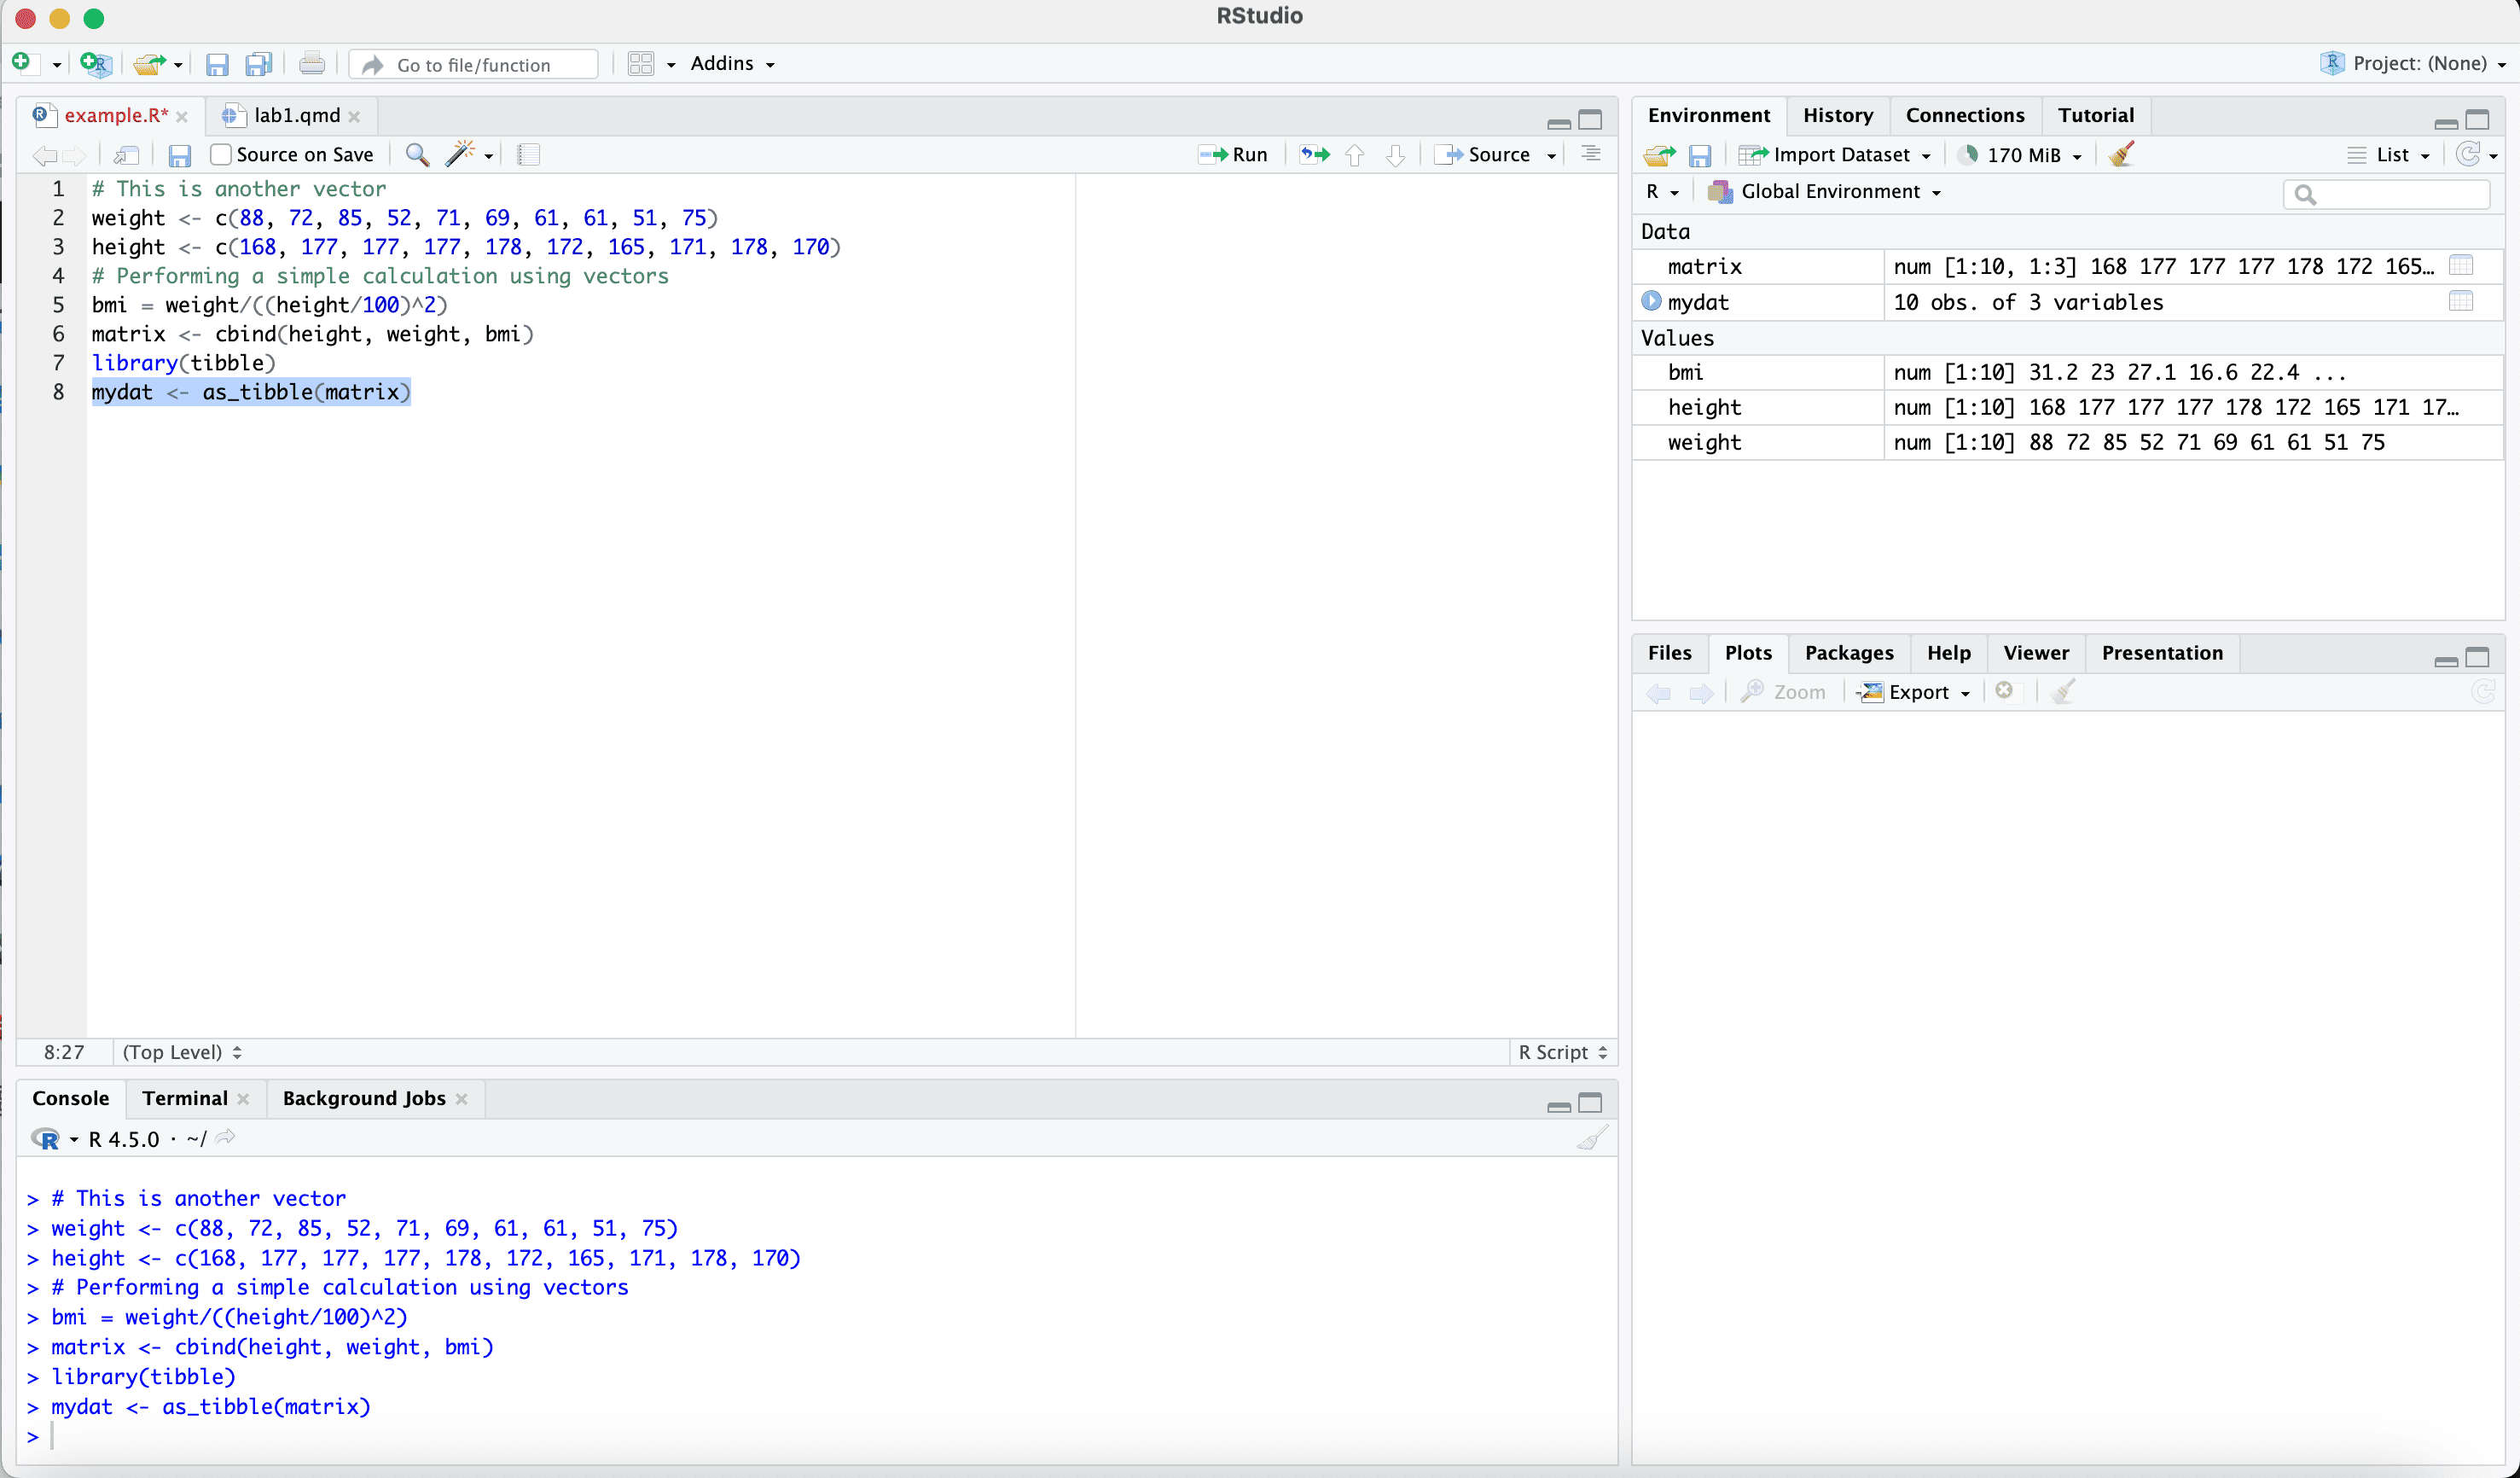This screenshot has width=2520, height=1478.
Task: Click the Find/Replace magnifier icon
Action: point(417,155)
